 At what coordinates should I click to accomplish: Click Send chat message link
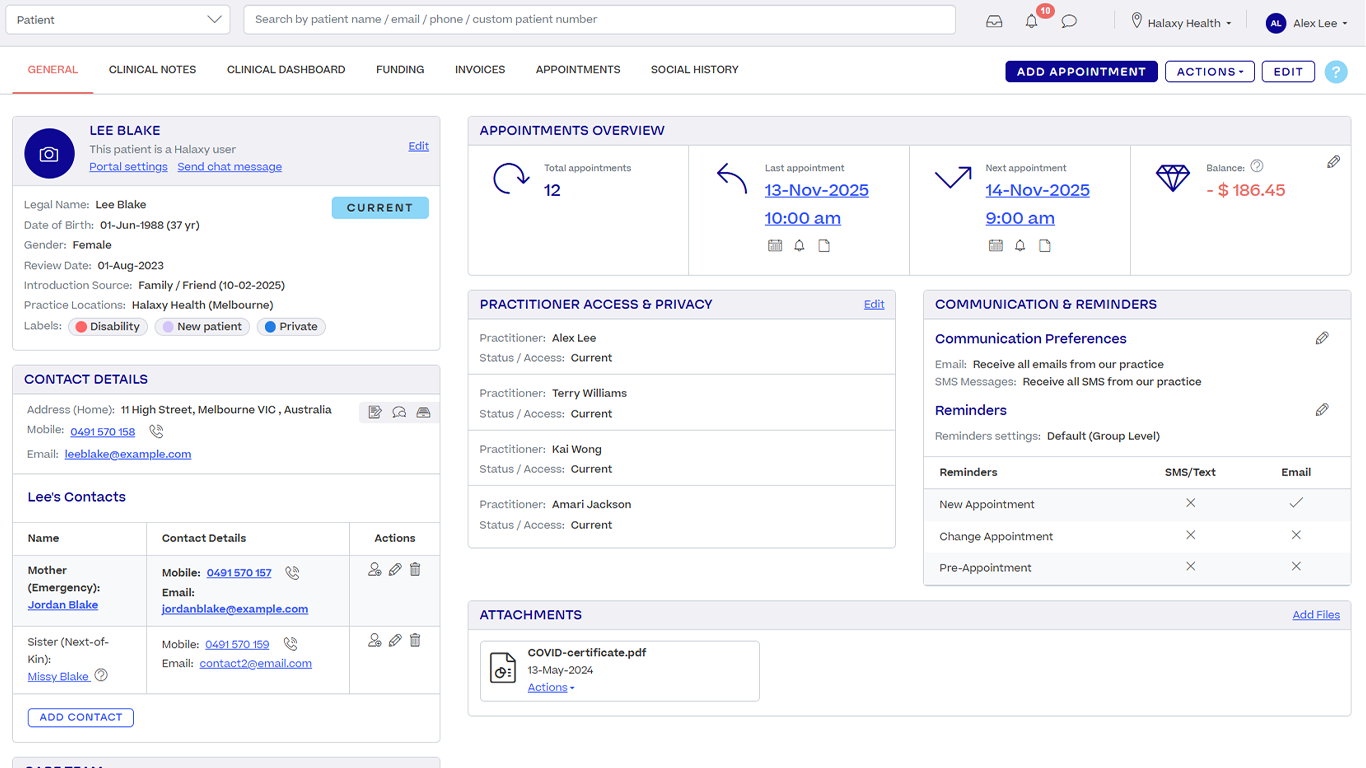coord(230,167)
